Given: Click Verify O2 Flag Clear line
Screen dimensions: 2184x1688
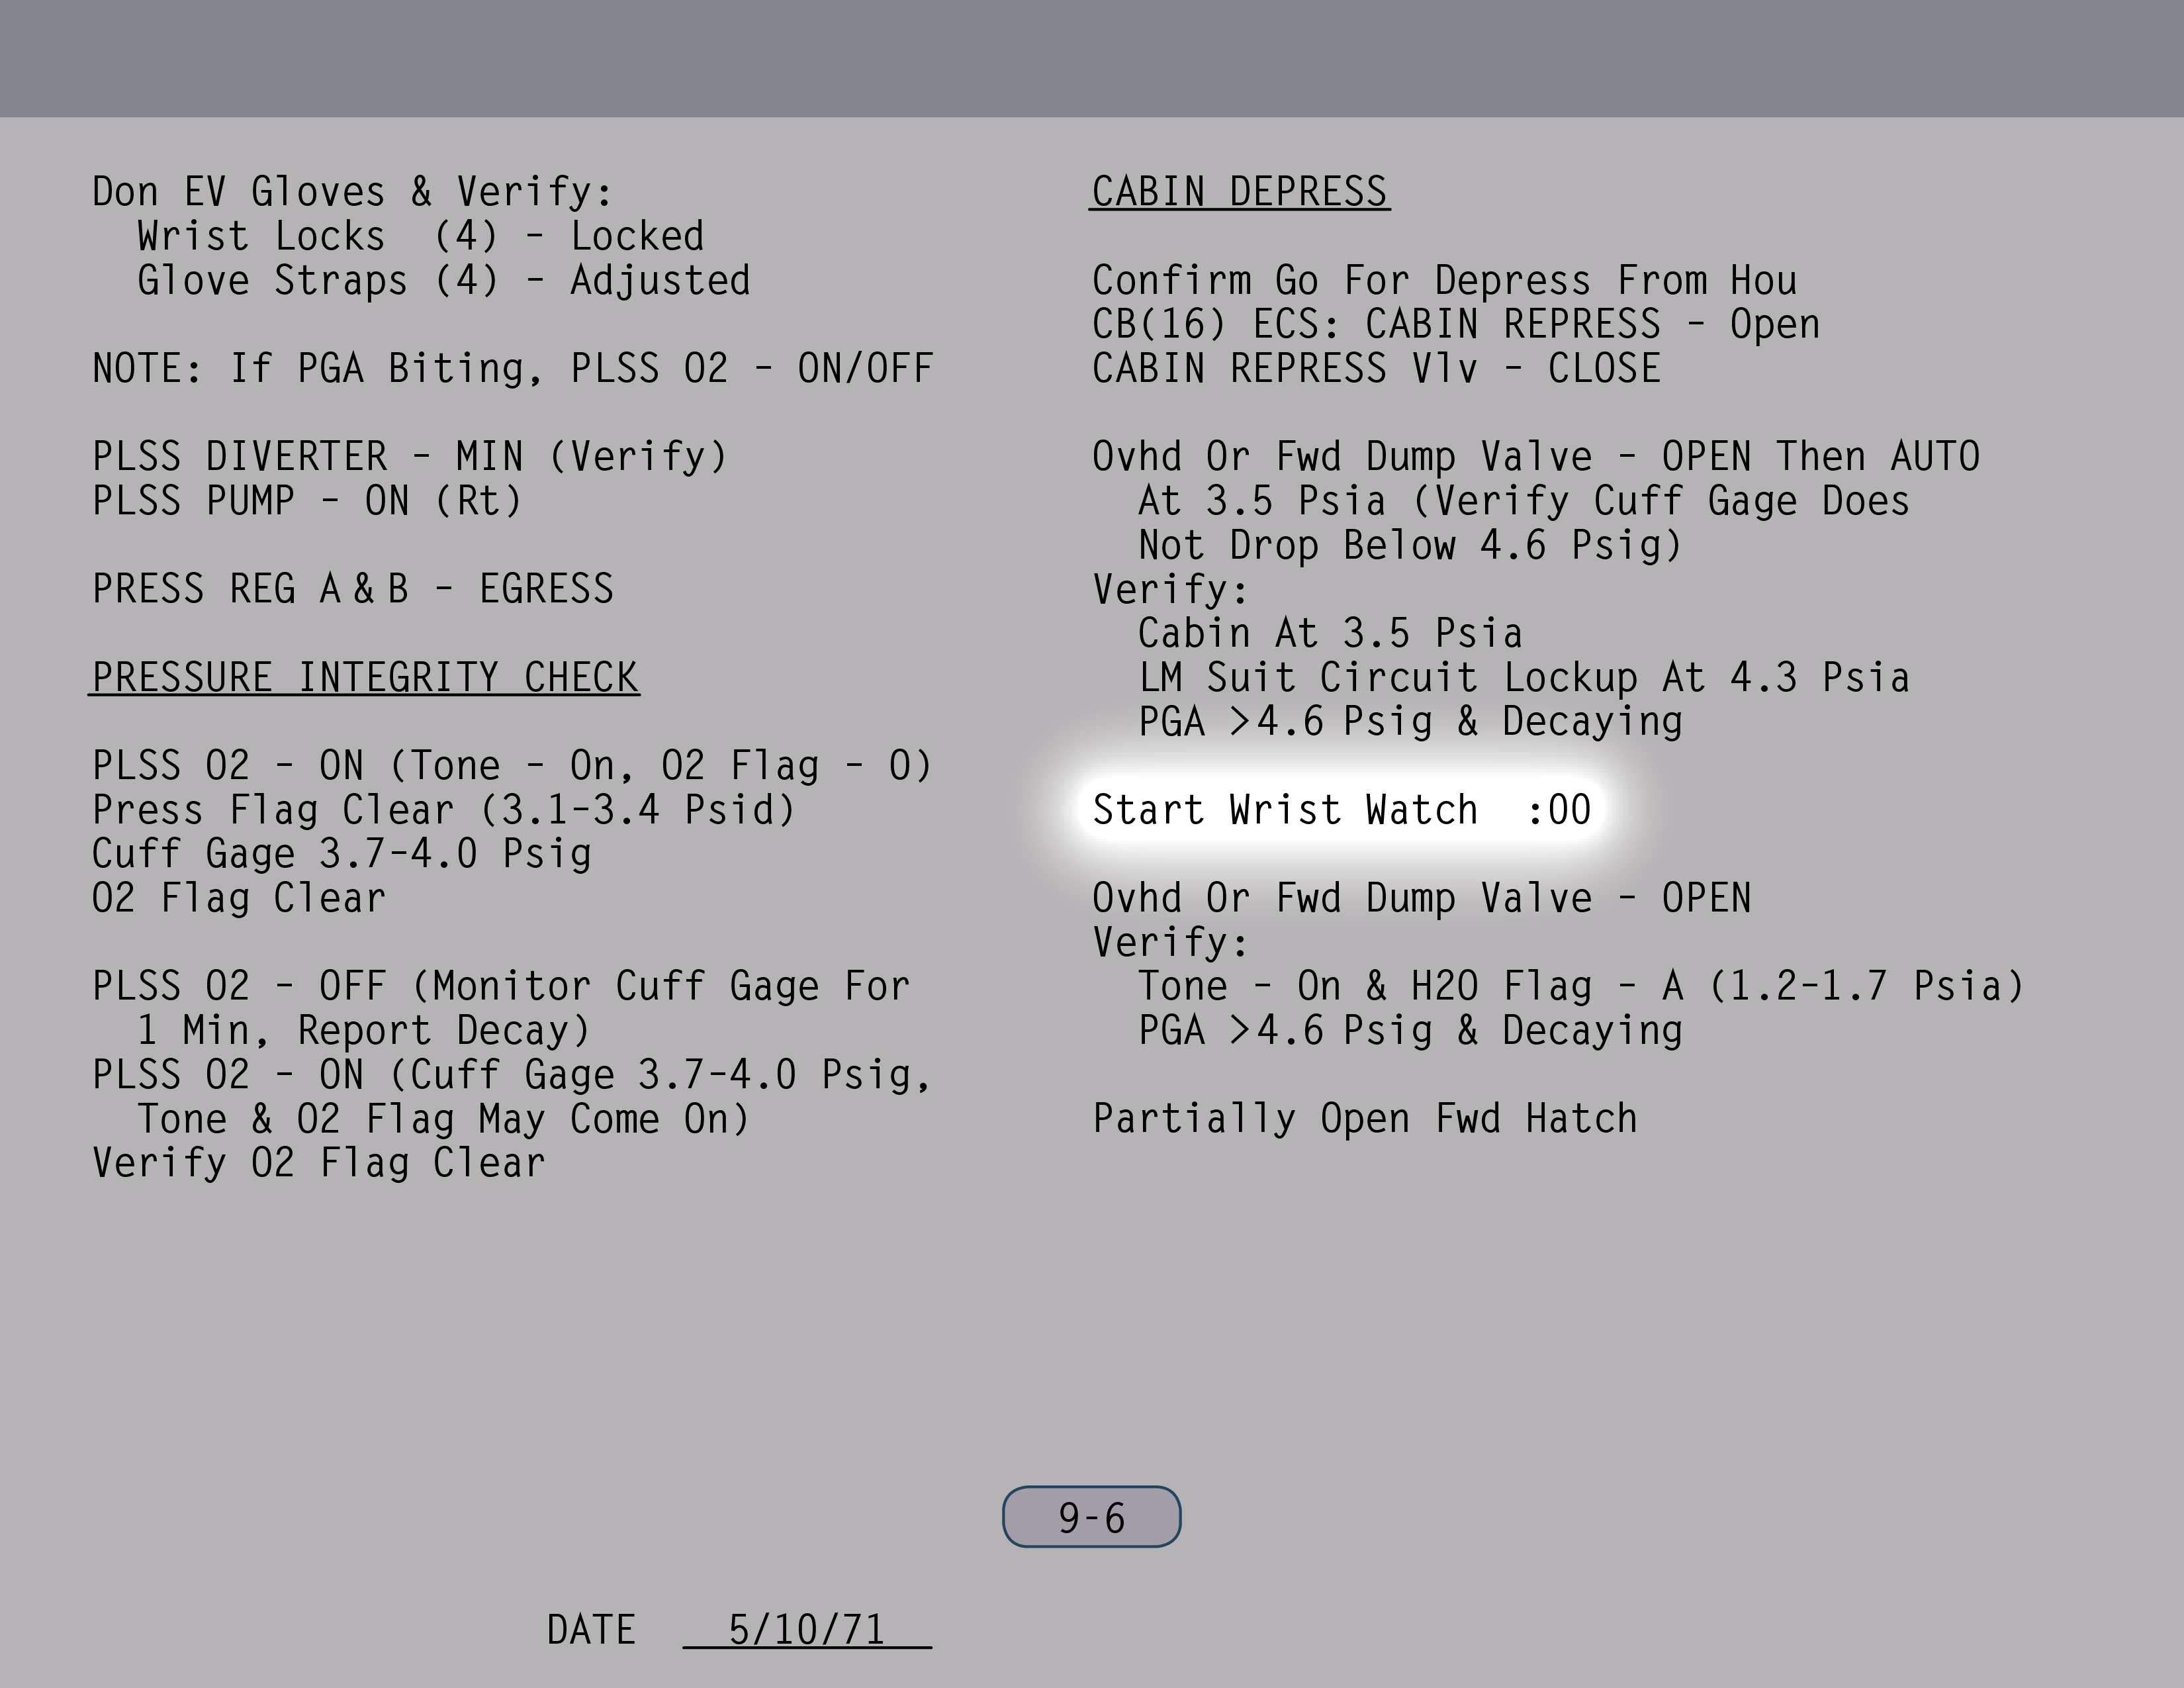Looking at the screenshot, I should pyautogui.click(x=318, y=1162).
